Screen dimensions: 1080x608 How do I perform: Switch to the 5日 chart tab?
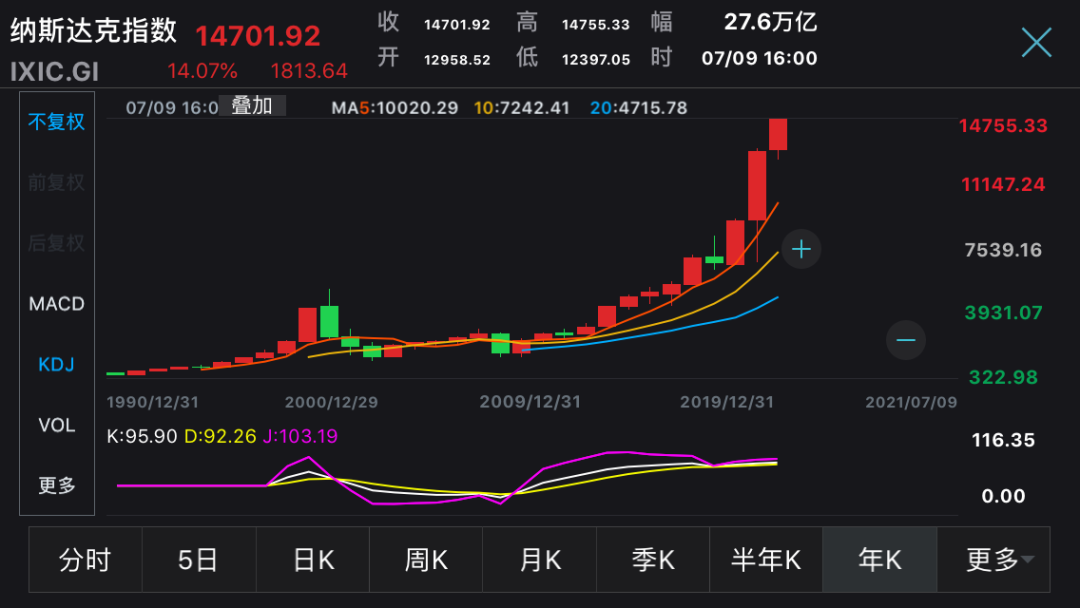(199, 560)
